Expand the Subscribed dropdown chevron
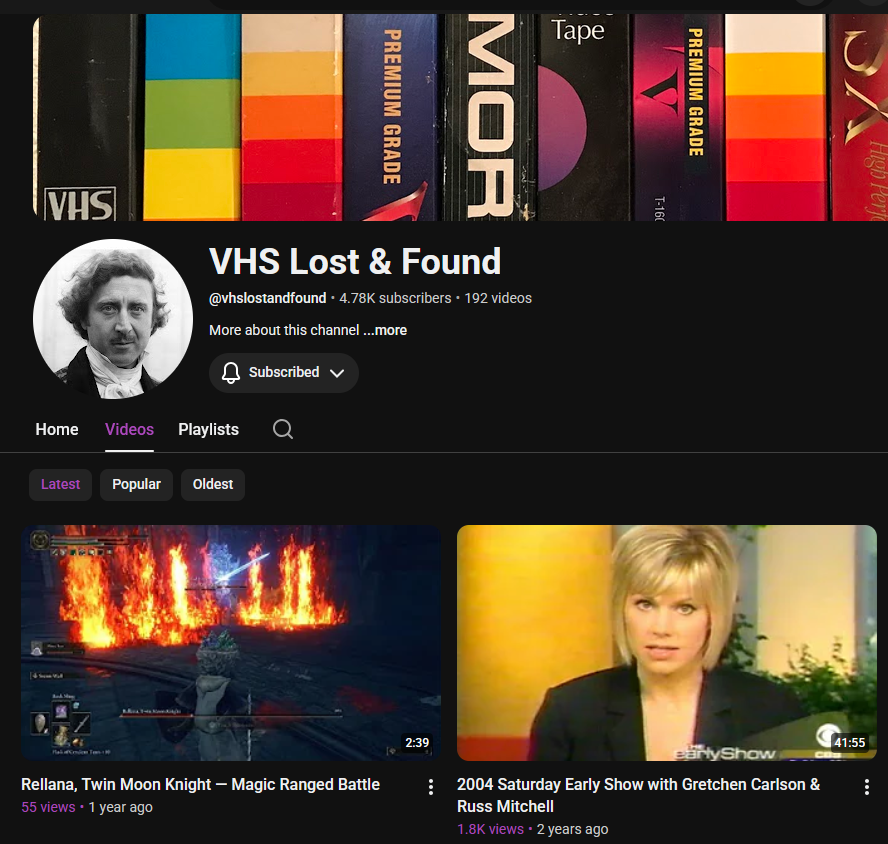Screen dimensions: 888x844 (x=337, y=373)
